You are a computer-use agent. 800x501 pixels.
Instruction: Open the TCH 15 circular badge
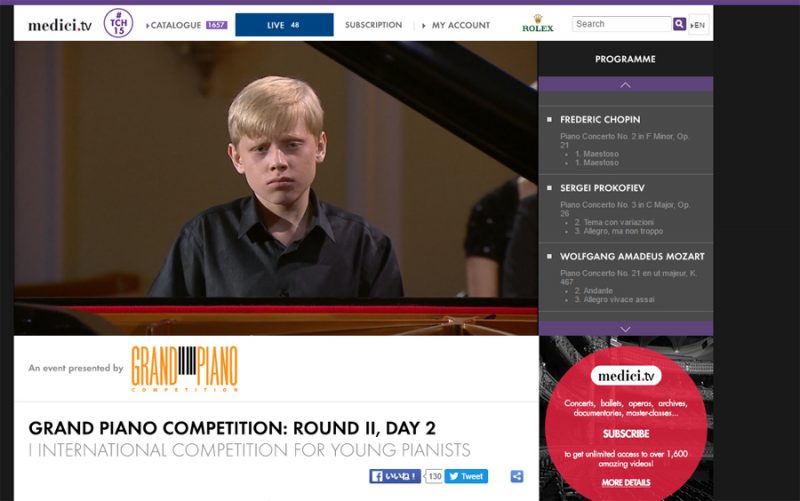[118, 23]
